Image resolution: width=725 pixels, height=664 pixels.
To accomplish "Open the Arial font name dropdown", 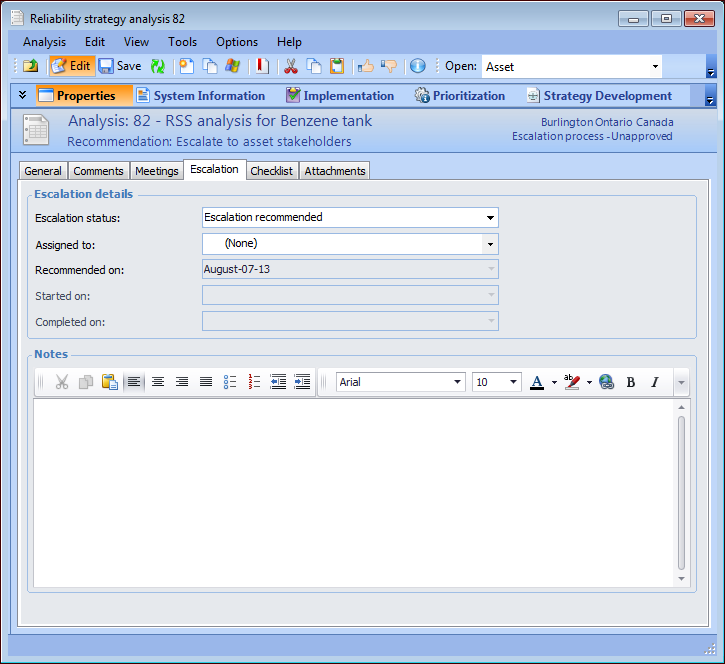I will [x=458, y=382].
